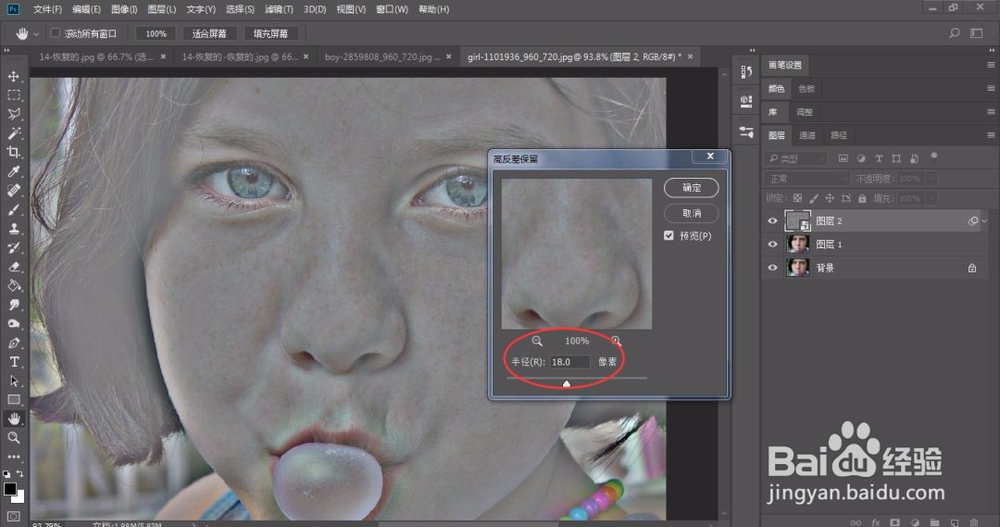Select the Move tool
Screen dimensions: 1000x527
(13, 76)
